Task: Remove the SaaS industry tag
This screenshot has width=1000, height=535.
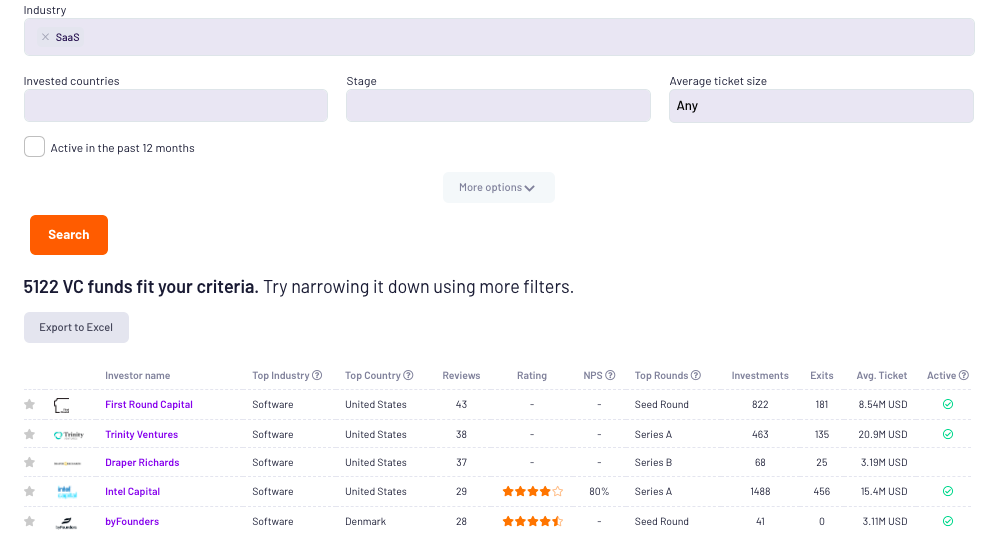Action: (45, 37)
